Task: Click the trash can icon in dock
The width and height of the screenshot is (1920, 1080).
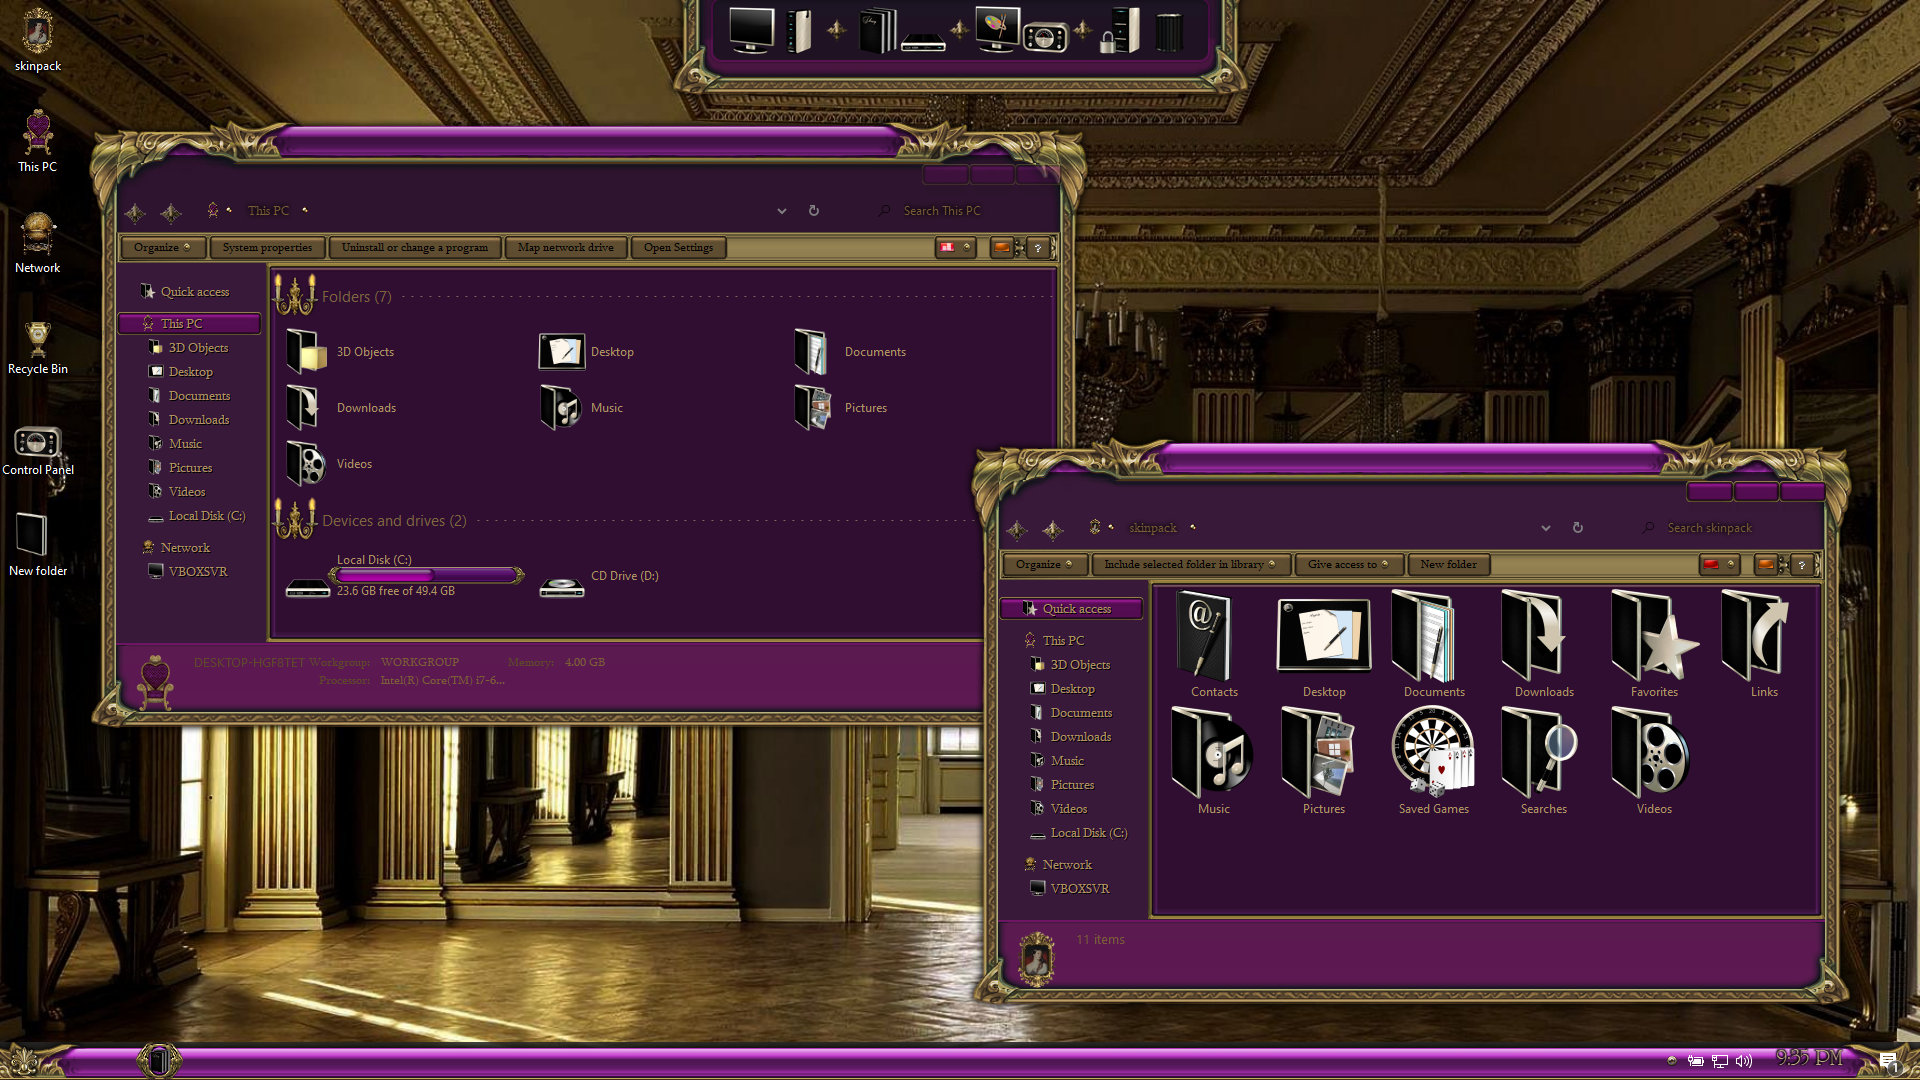Action: point(1169,32)
